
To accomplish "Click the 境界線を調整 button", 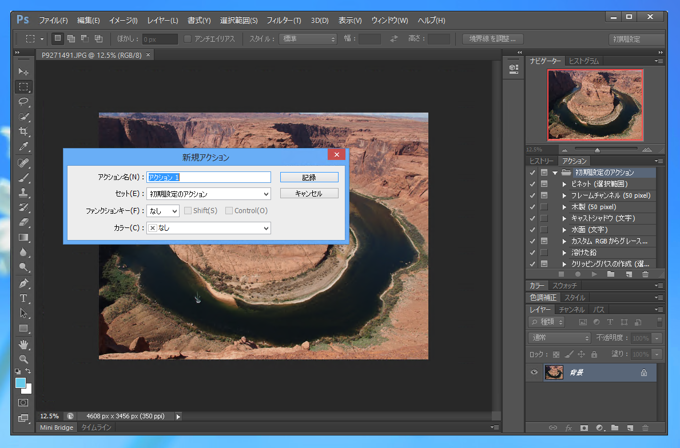I will coord(493,39).
